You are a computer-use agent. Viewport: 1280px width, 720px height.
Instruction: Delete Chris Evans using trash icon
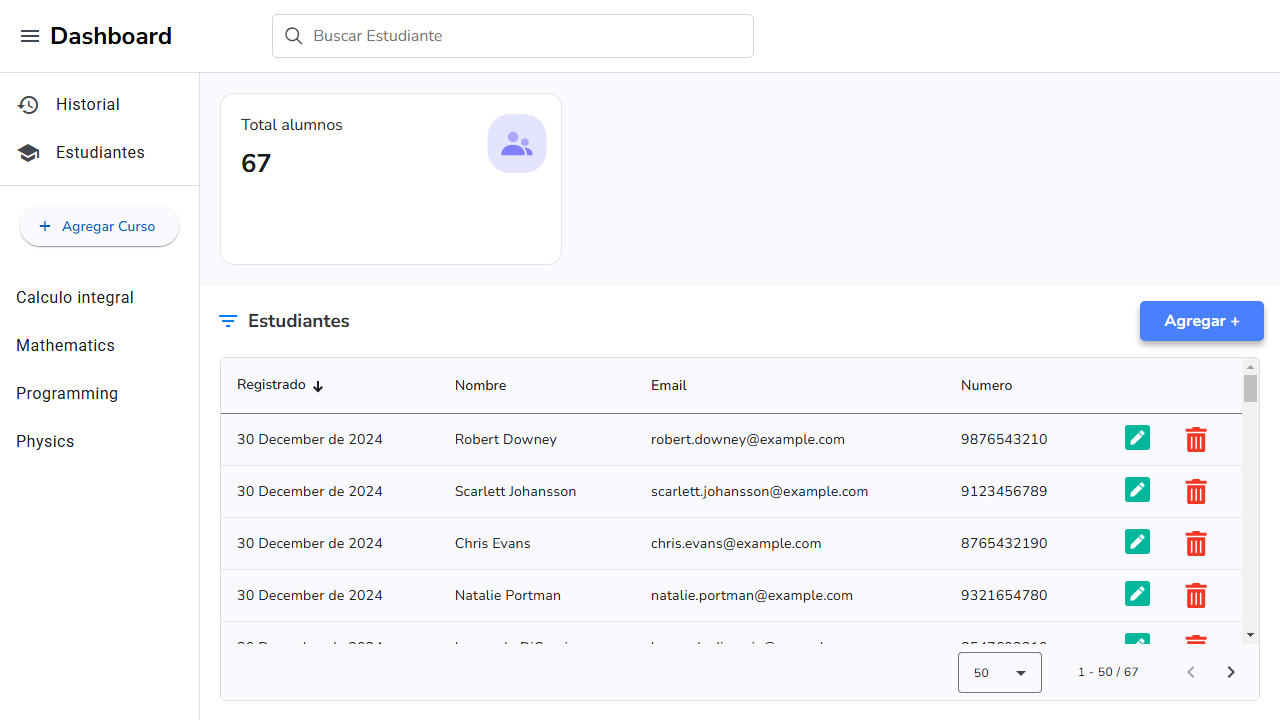point(1195,543)
